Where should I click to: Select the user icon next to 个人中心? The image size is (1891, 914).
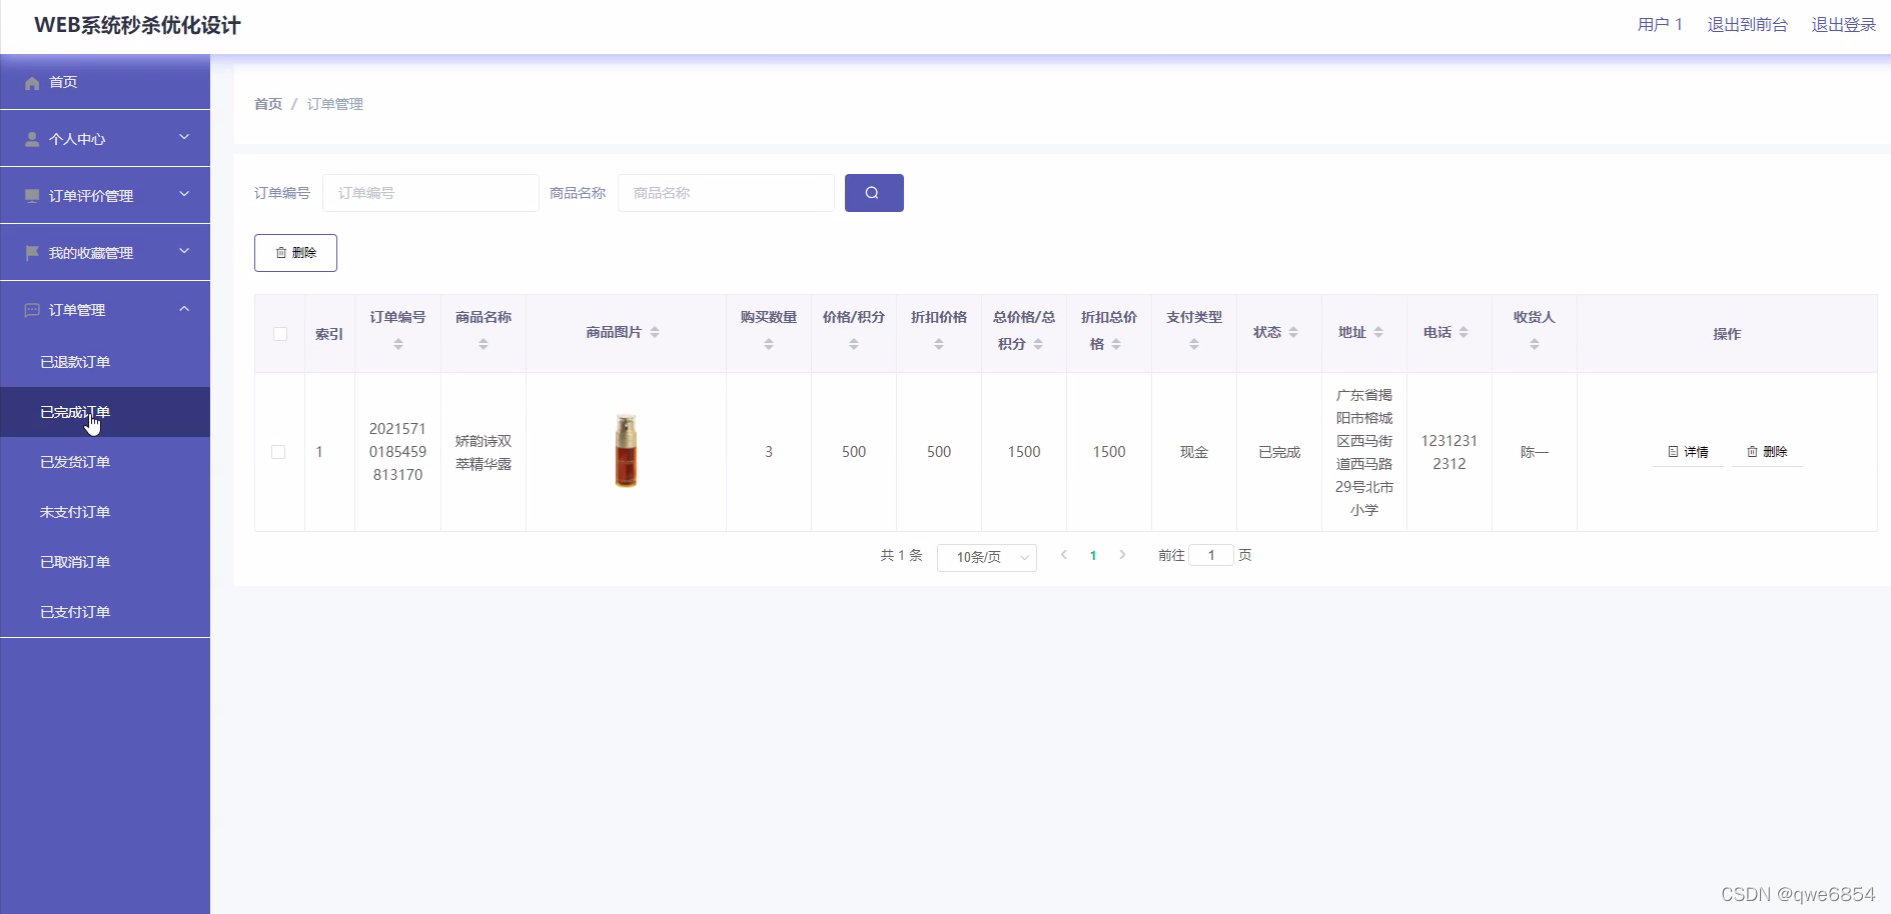tap(31, 138)
